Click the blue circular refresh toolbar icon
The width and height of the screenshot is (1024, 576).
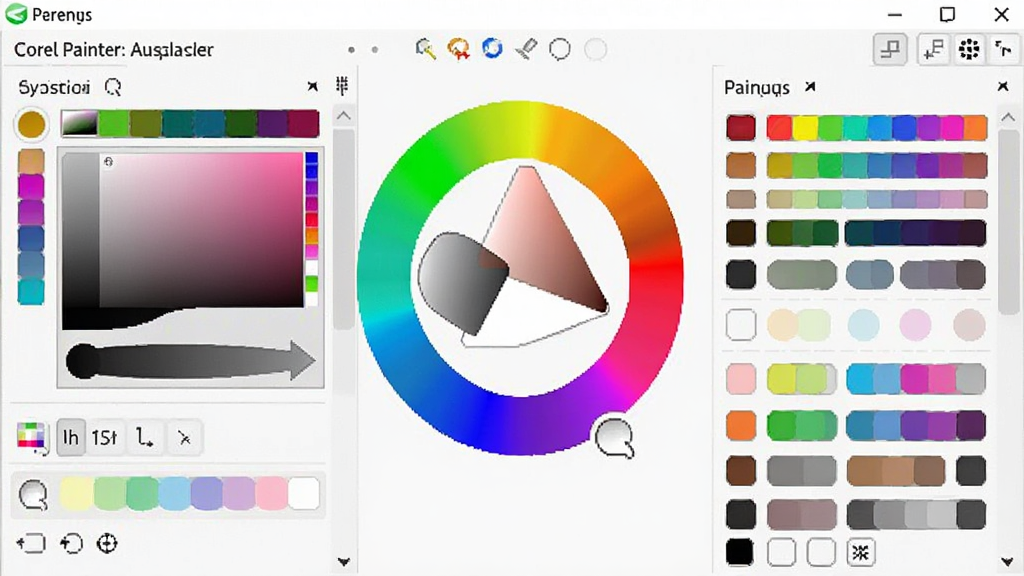coord(492,48)
